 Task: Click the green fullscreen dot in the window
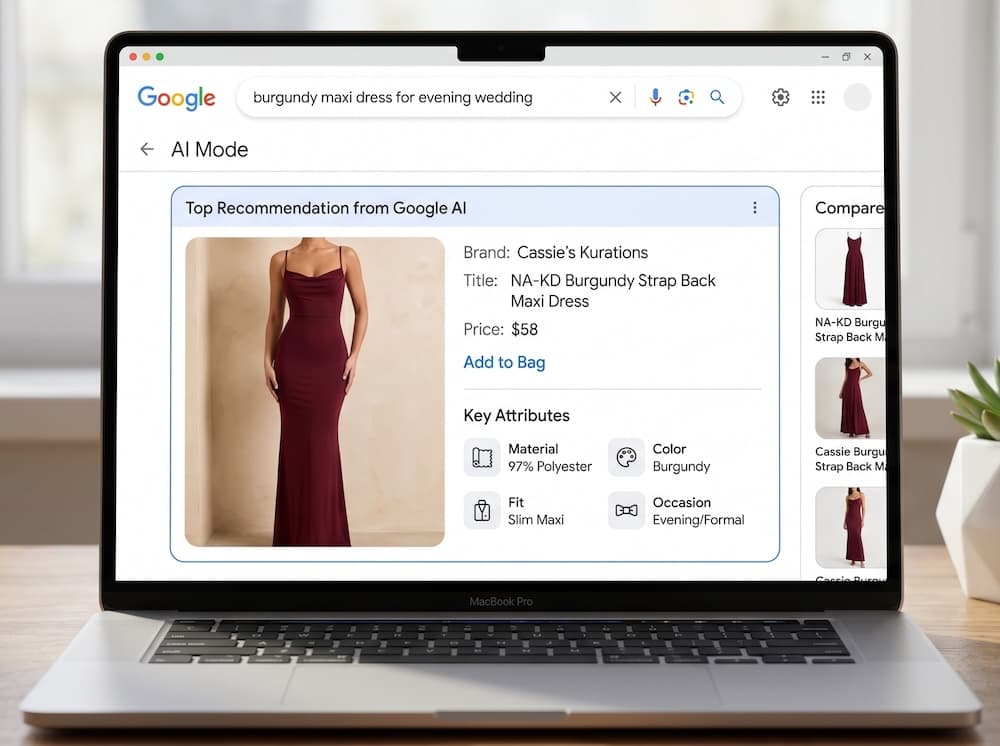click(160, 57)
